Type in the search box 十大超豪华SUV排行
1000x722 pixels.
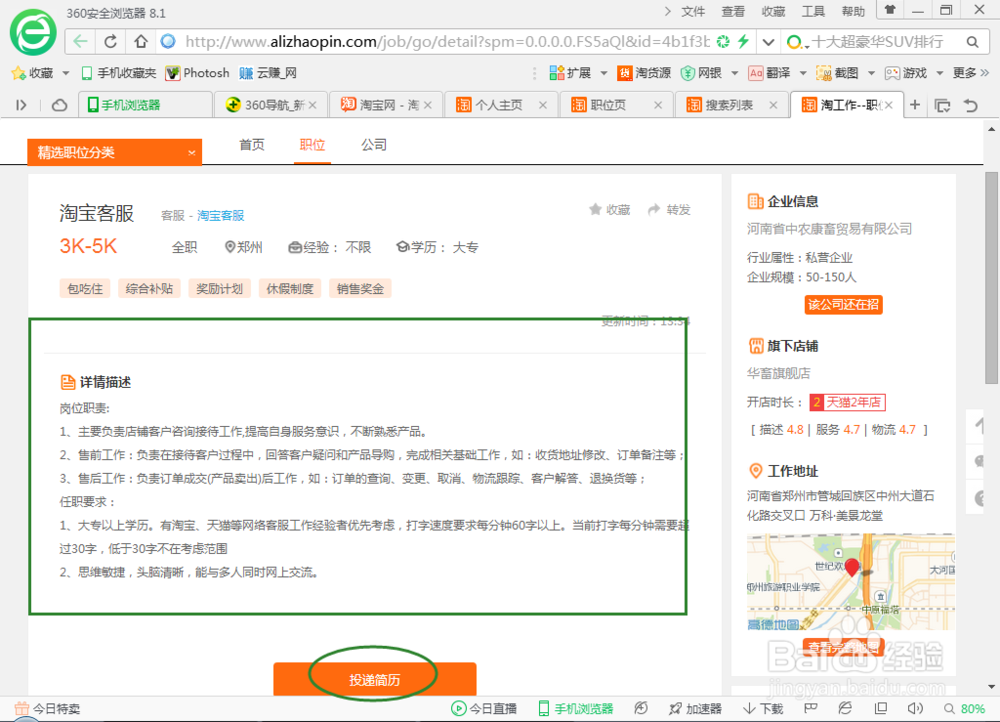coord(876,42)
